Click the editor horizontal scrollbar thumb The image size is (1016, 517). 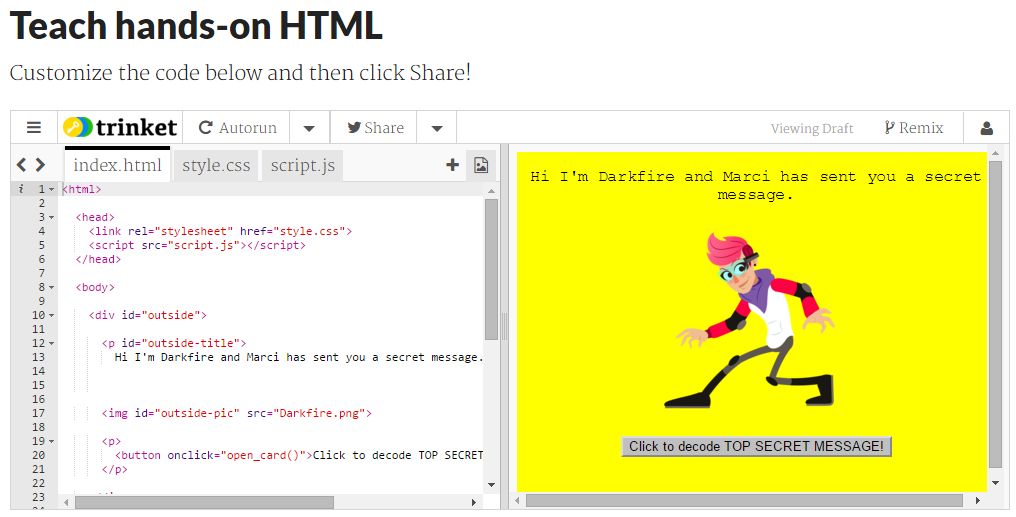pos(204,502)
